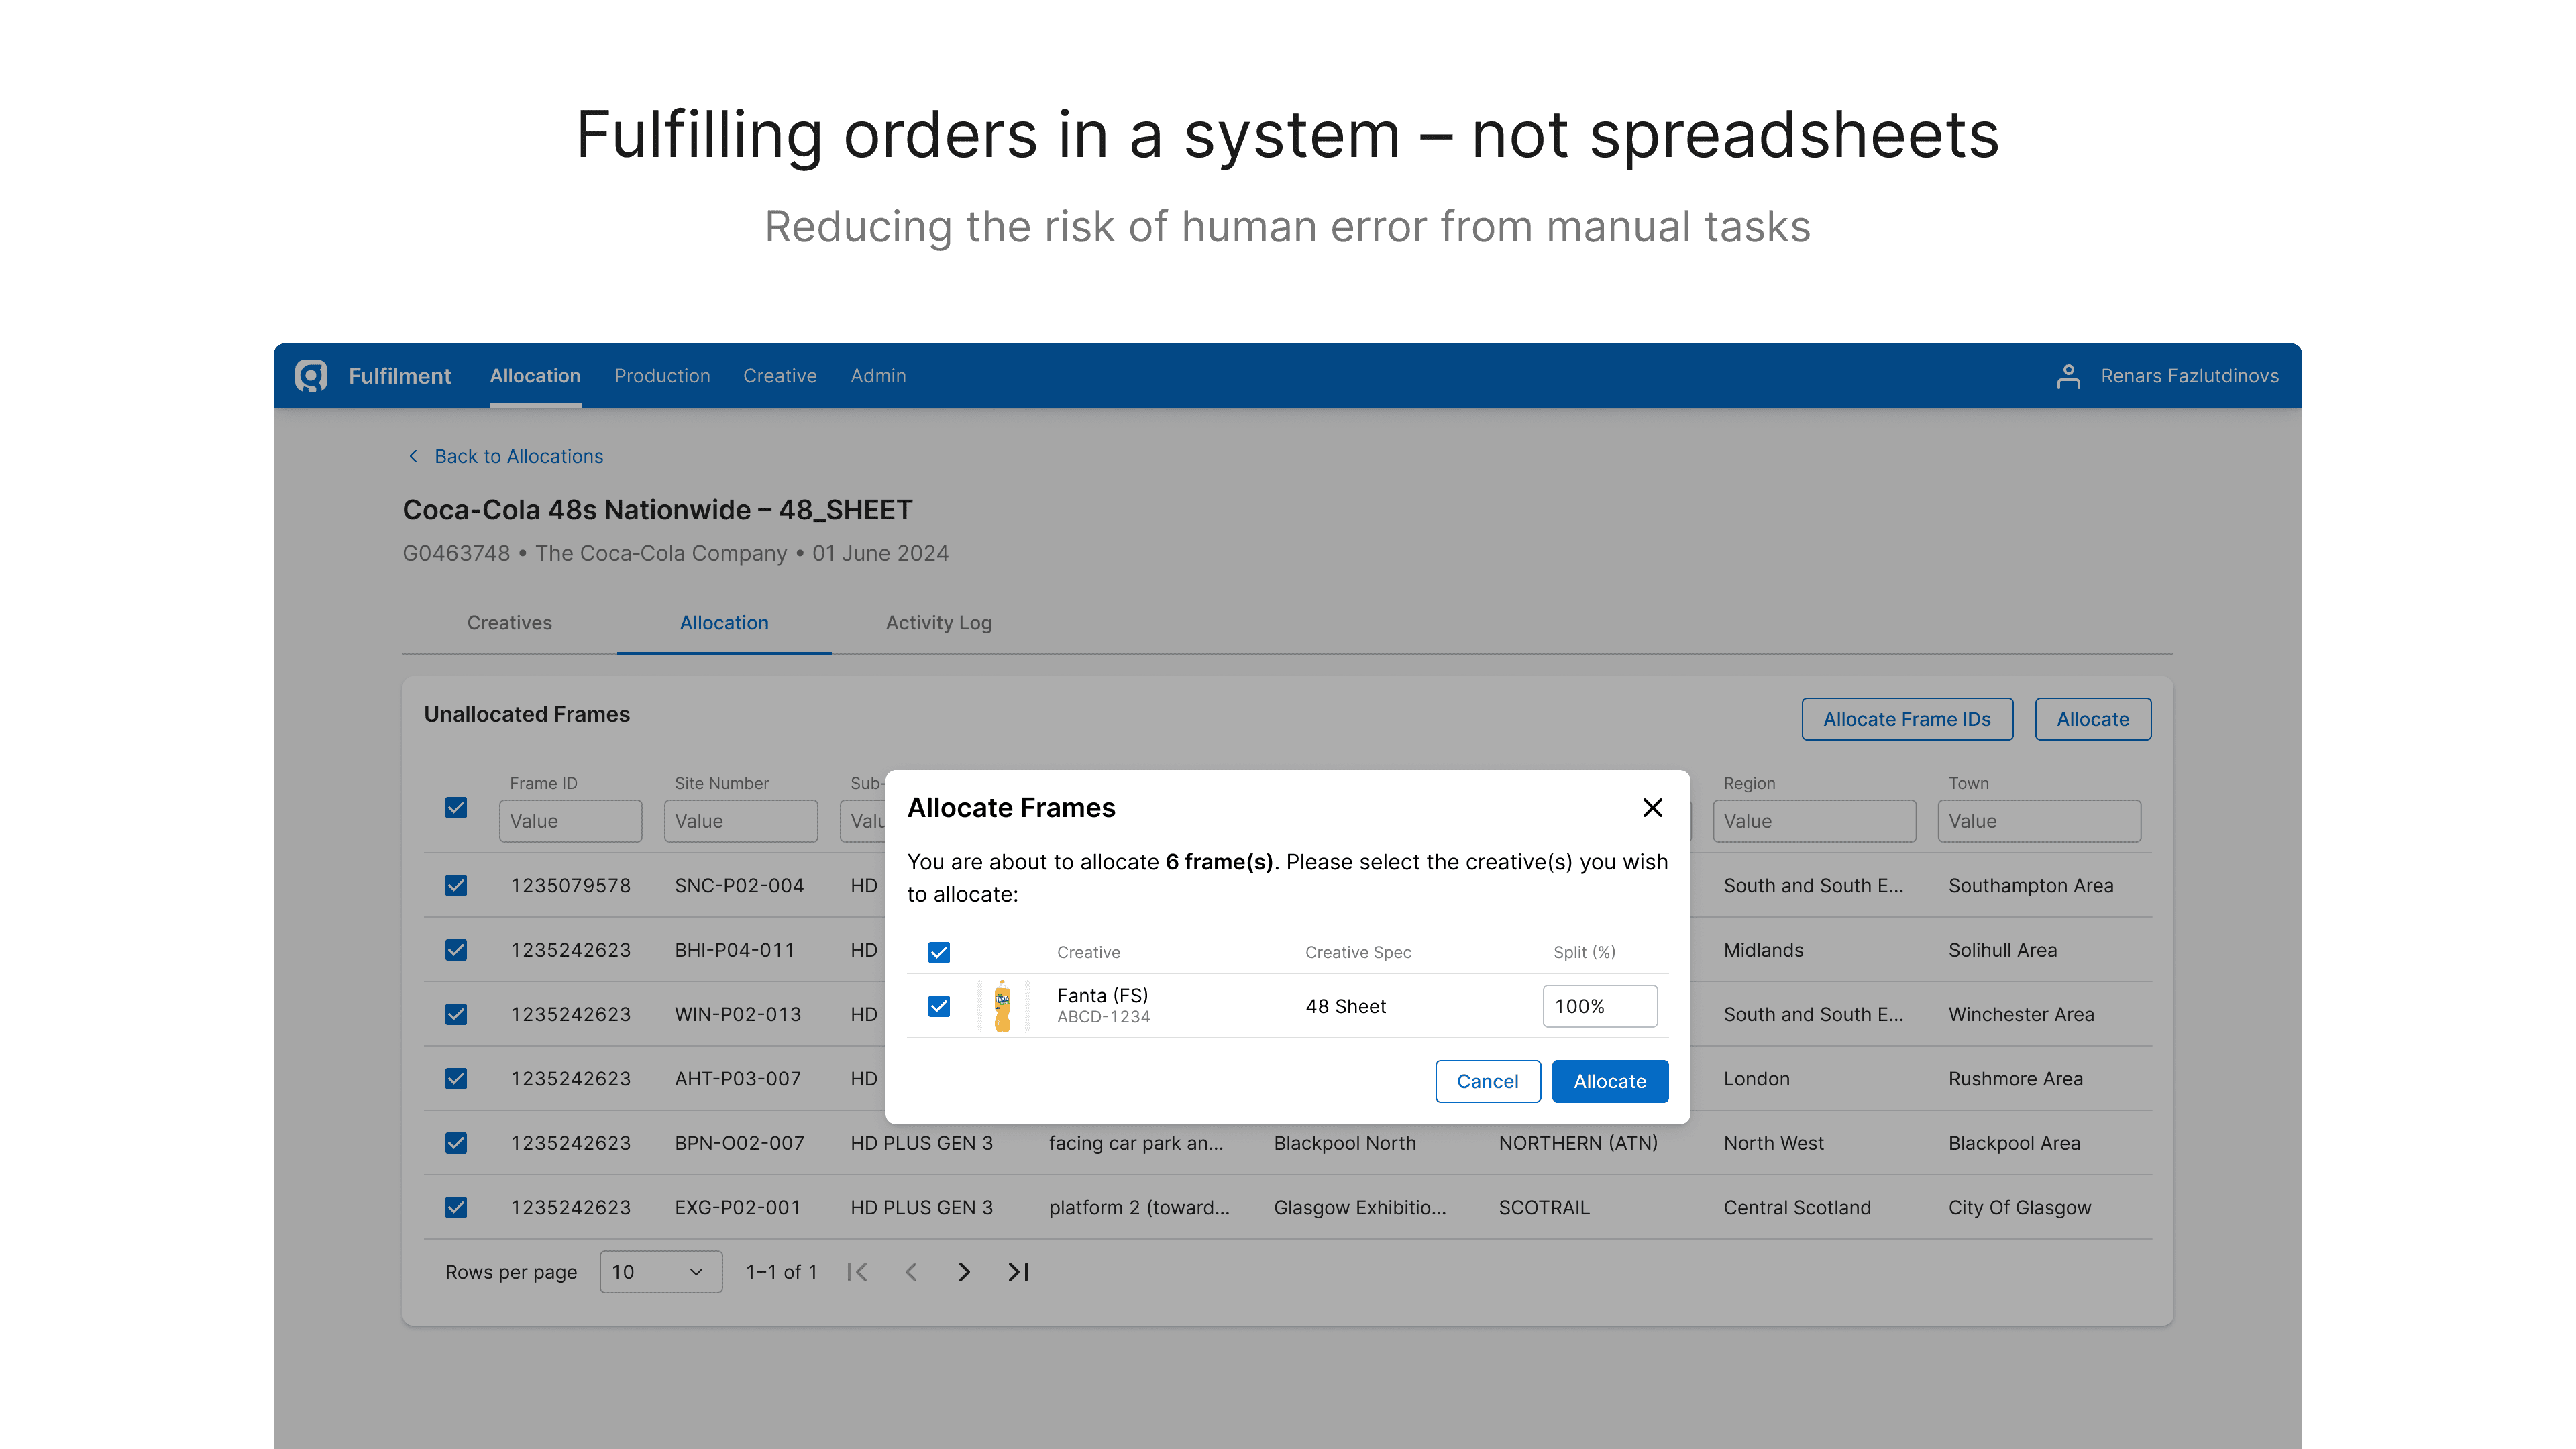The image size is (2576, 1449).
Task: Open the Creatives tab
Action: [509, 623]
